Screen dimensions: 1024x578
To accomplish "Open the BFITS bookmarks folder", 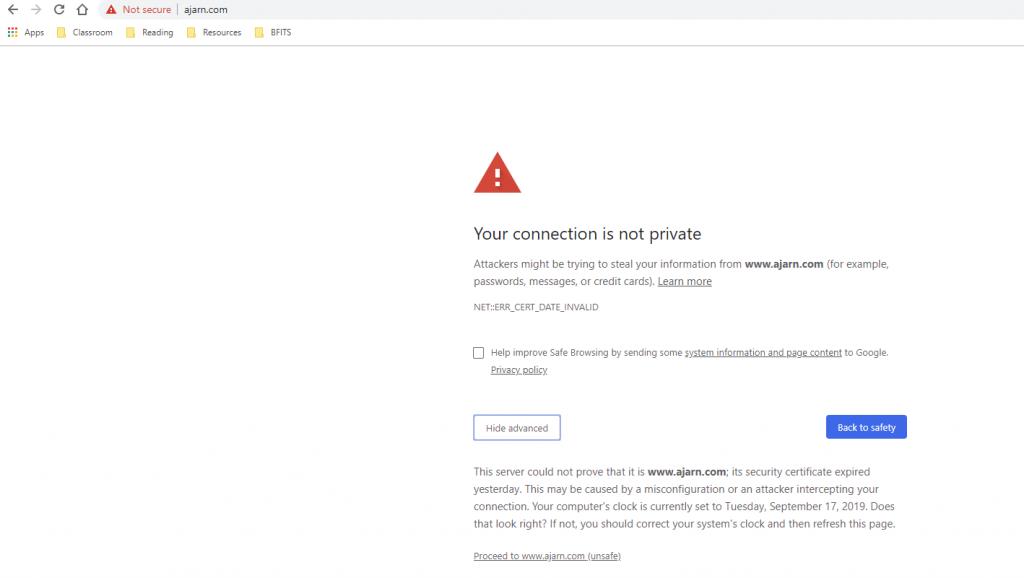I will [273, 32].
